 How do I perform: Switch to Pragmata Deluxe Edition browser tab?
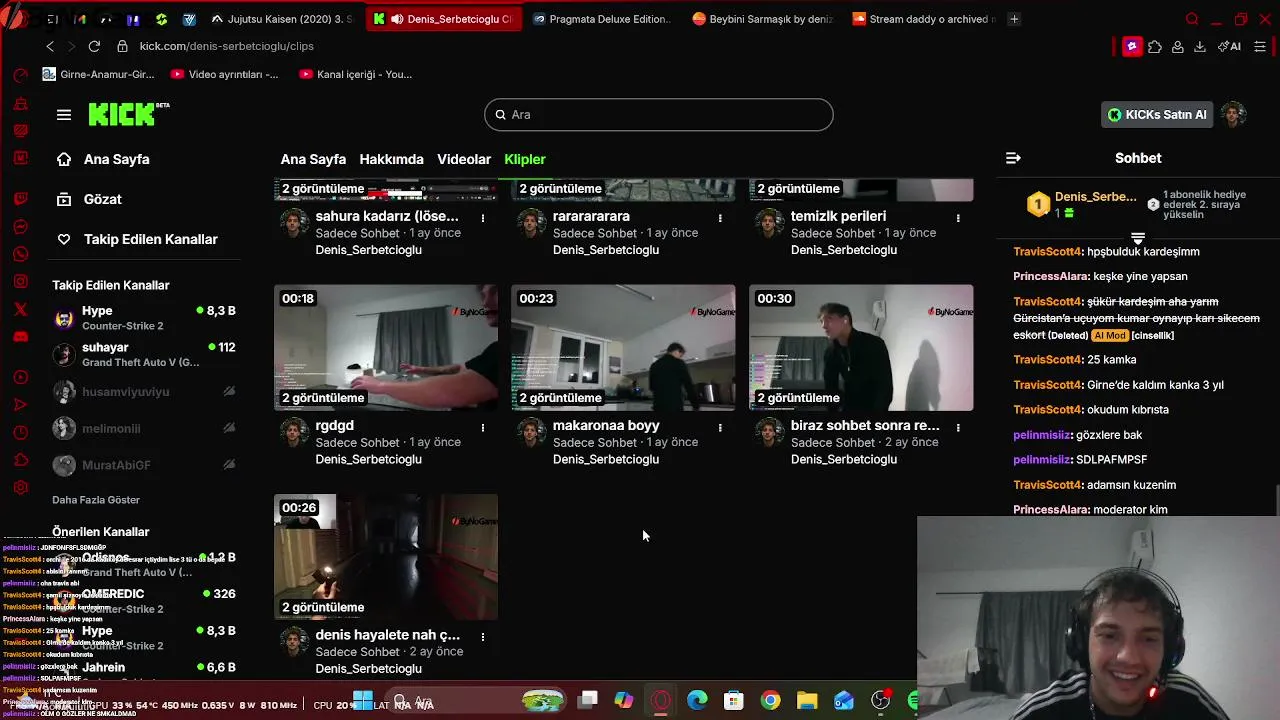[x=603, y=18]
